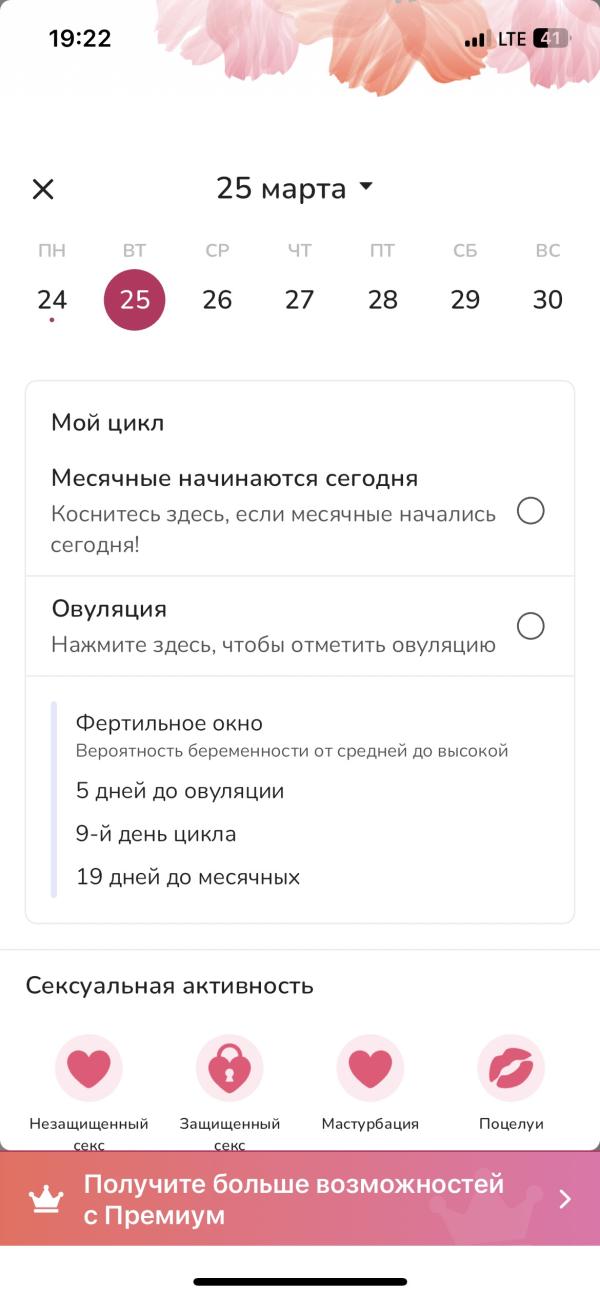Mark period starting today radio button
This screenshot has width=600, height=1297.
point(530,512)
